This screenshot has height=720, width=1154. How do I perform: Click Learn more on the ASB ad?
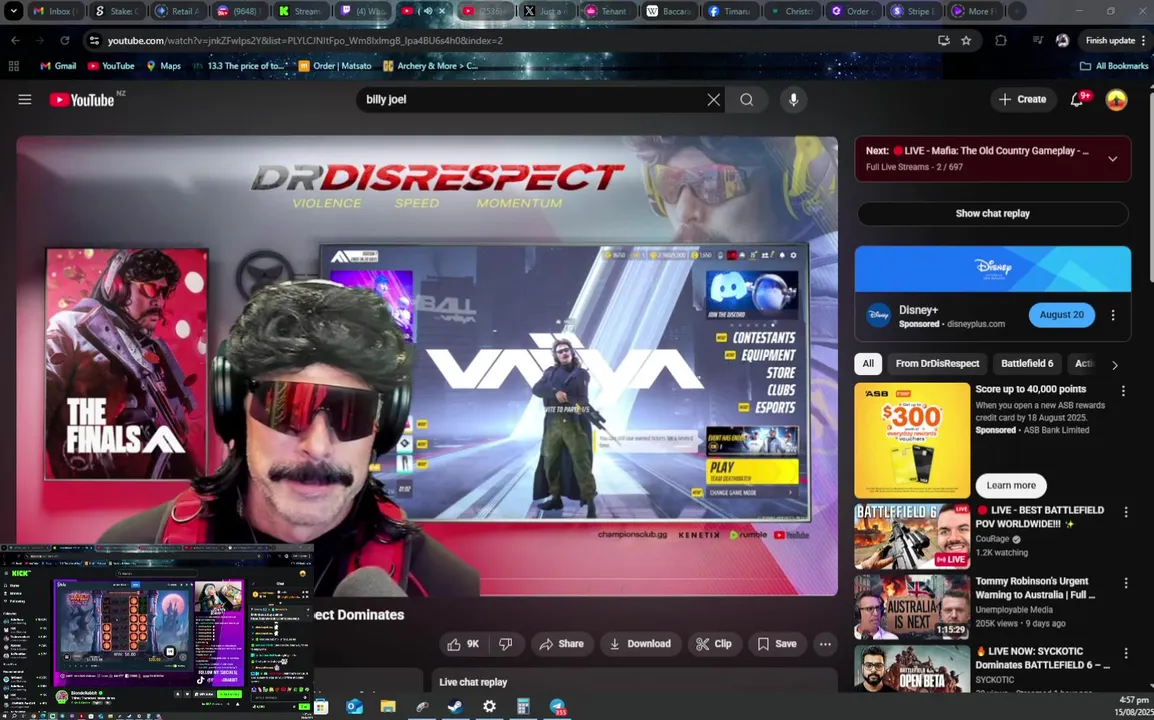point(1010,485)
